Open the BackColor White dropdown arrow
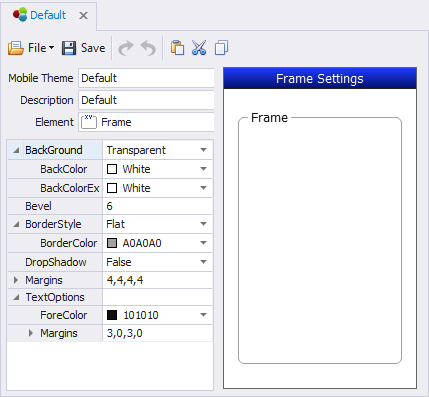The width and height of the screenshot is (429, 397). (203, 169)
